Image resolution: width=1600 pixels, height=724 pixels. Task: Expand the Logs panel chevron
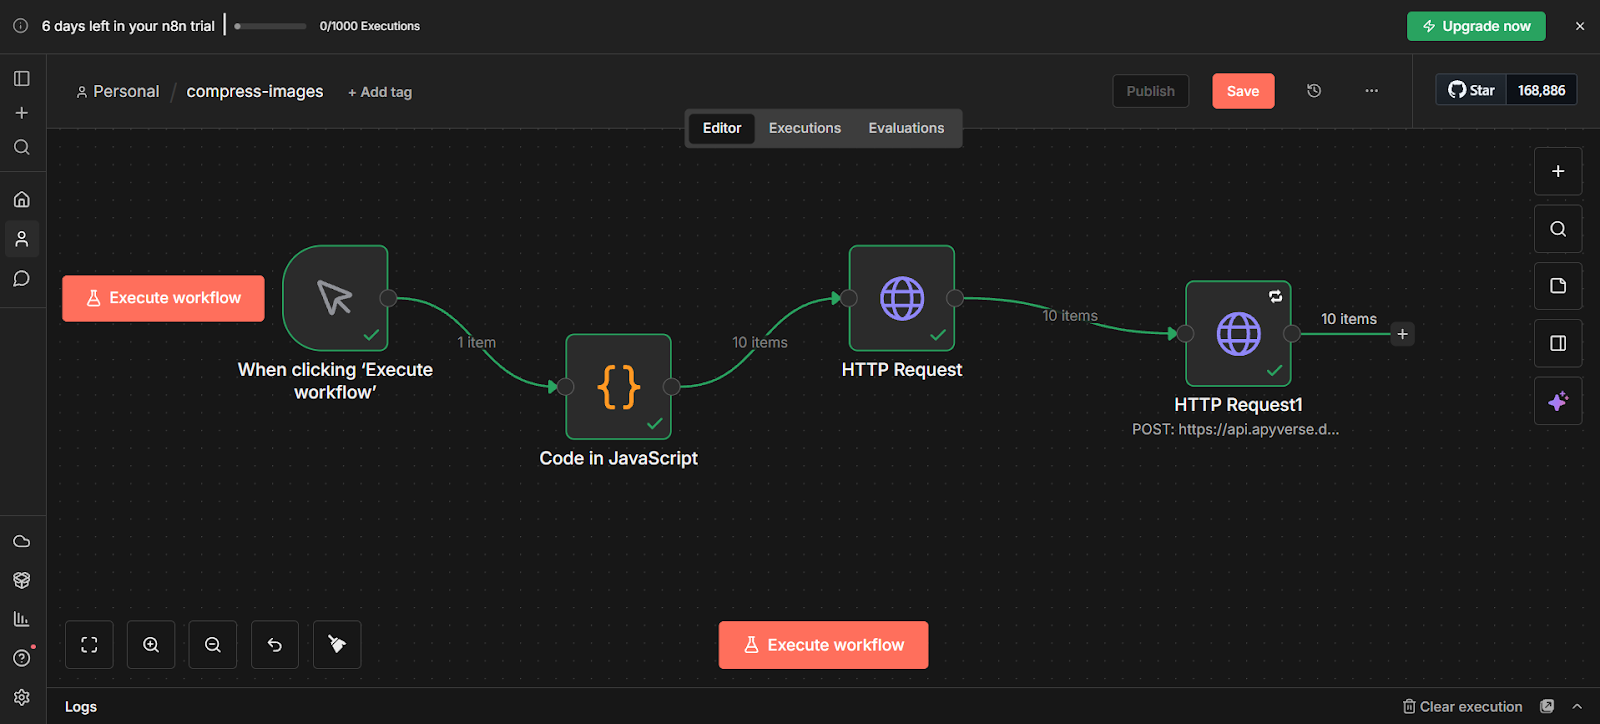1577,707
